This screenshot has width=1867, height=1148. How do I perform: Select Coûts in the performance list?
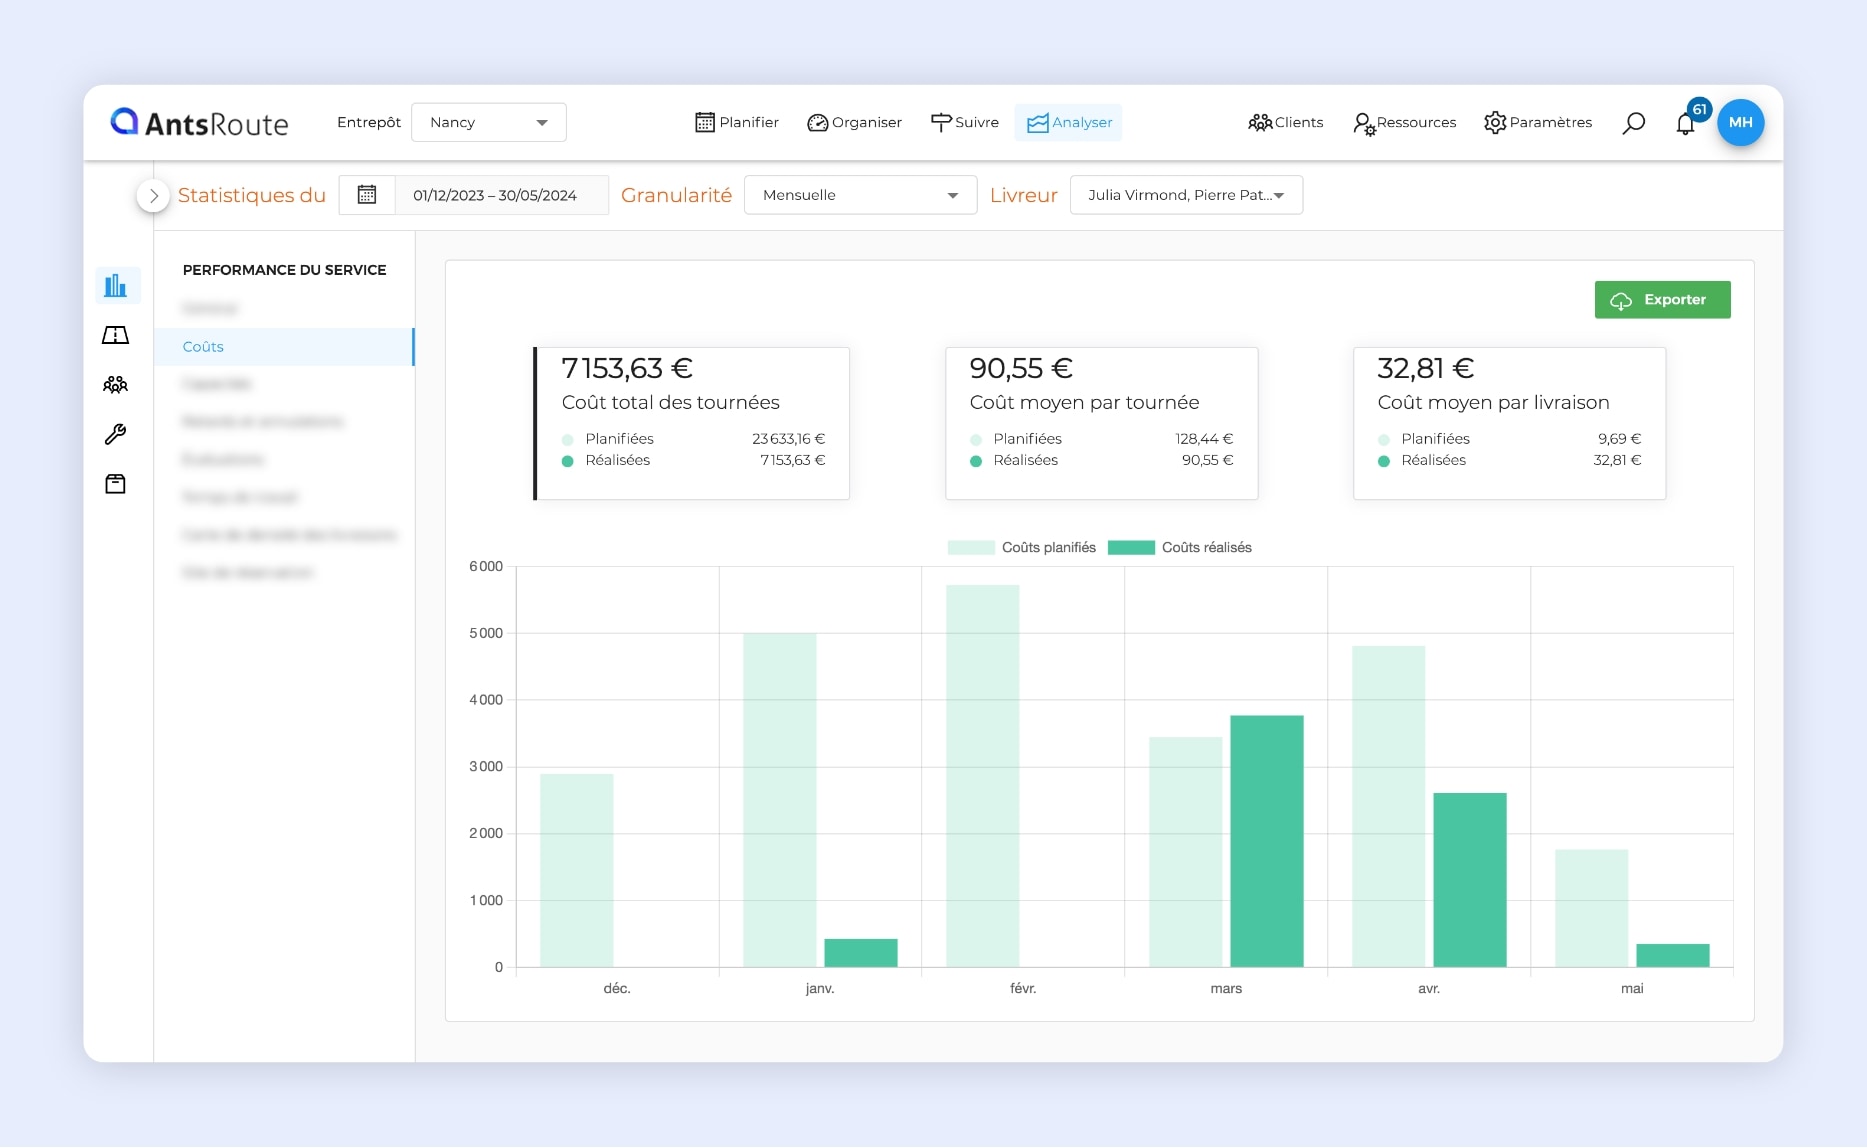click(x=204, y=347)
